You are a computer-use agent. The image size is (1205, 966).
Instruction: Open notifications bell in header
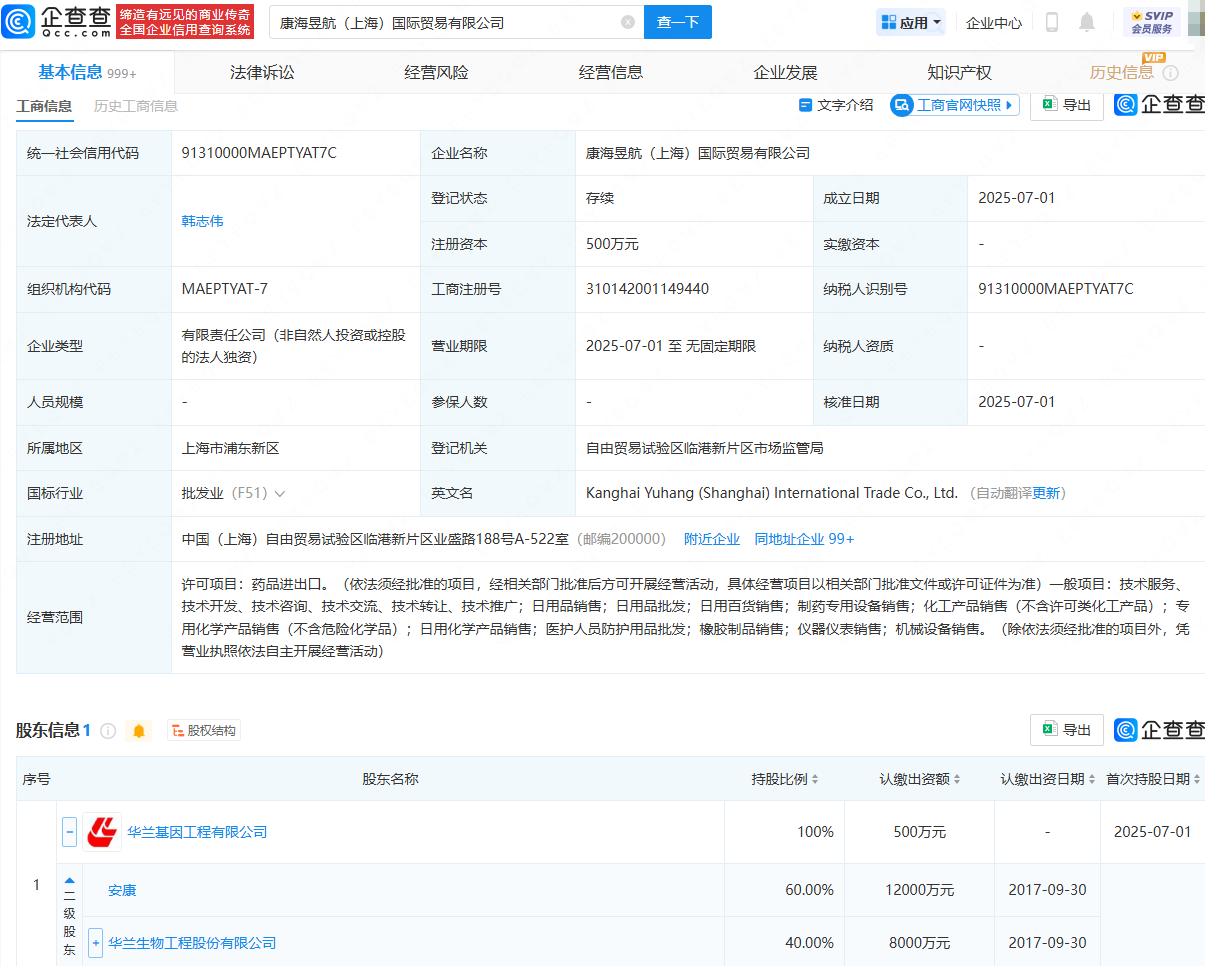point(1087,22)
